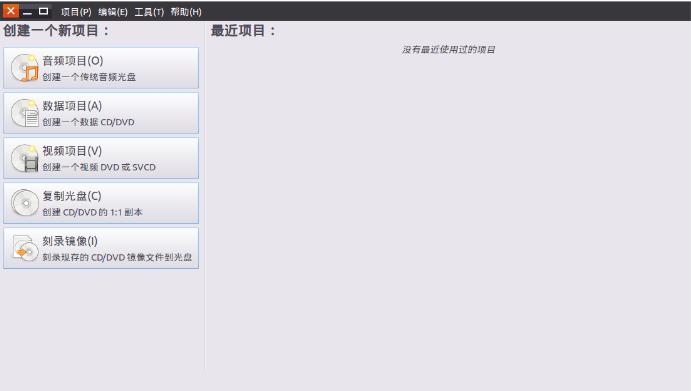This screenshot has width=691, height=391.
Task: Click the 创建一个传统音频光盘 description
Action: pyautogui.click(x=89, y=77)
